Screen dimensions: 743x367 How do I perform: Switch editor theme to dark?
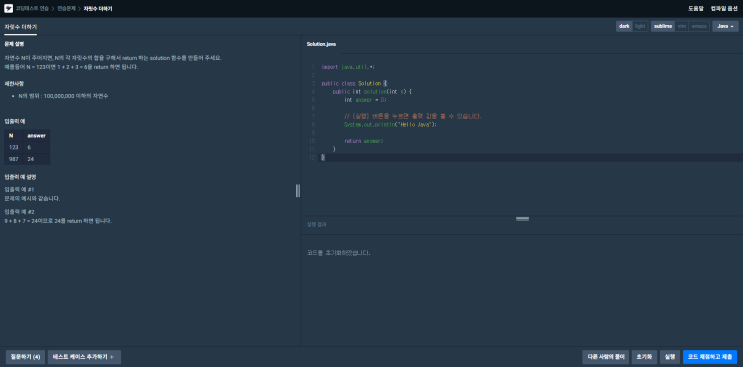[624, 26]
